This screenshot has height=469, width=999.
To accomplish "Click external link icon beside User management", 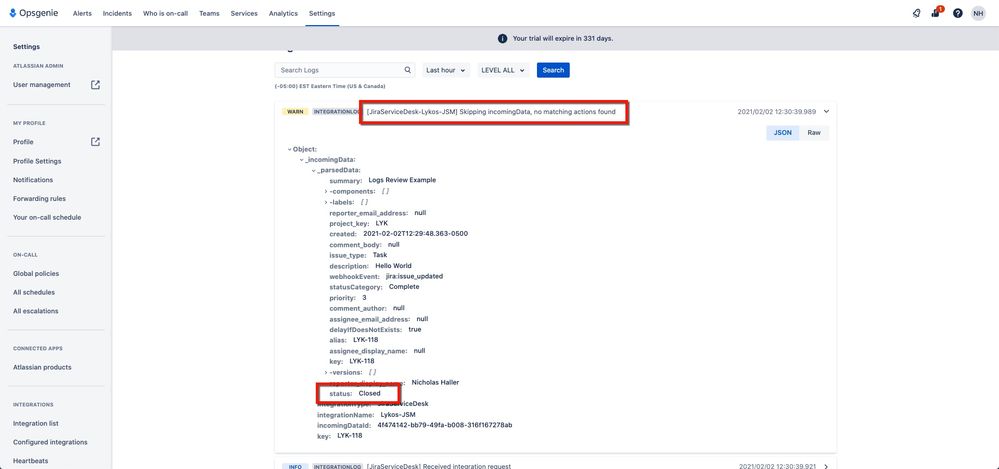I will tap(95, 85).
